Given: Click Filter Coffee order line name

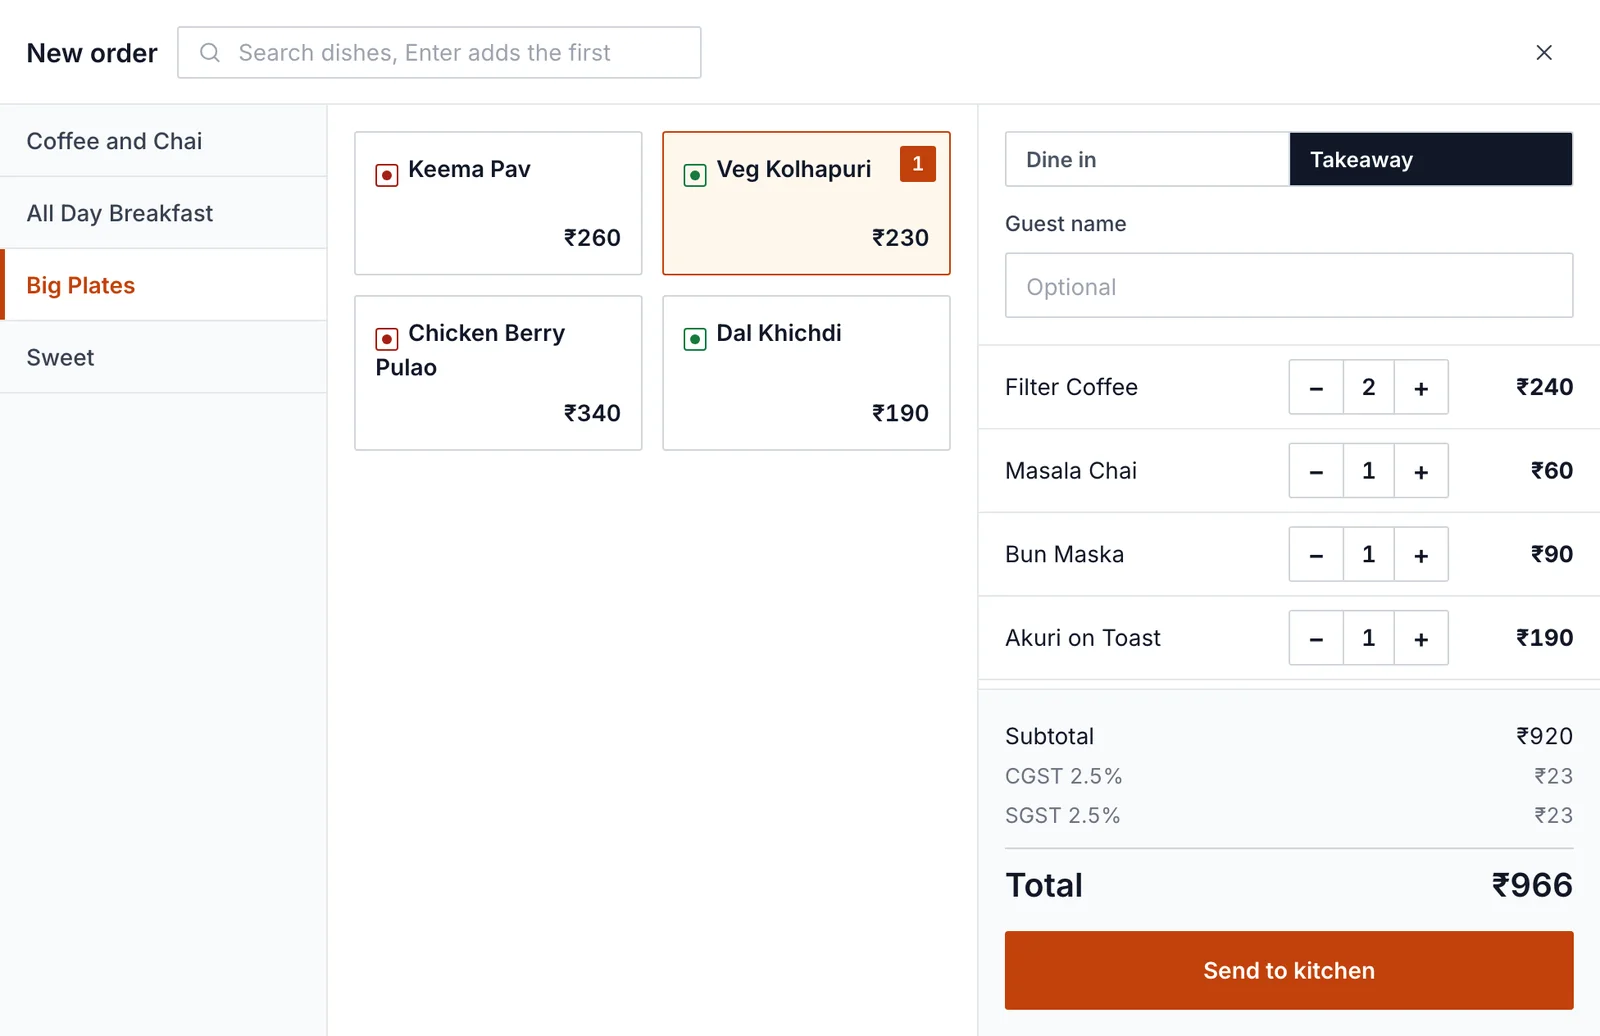Looking at the screenshot, I should tap(1071, 387).
